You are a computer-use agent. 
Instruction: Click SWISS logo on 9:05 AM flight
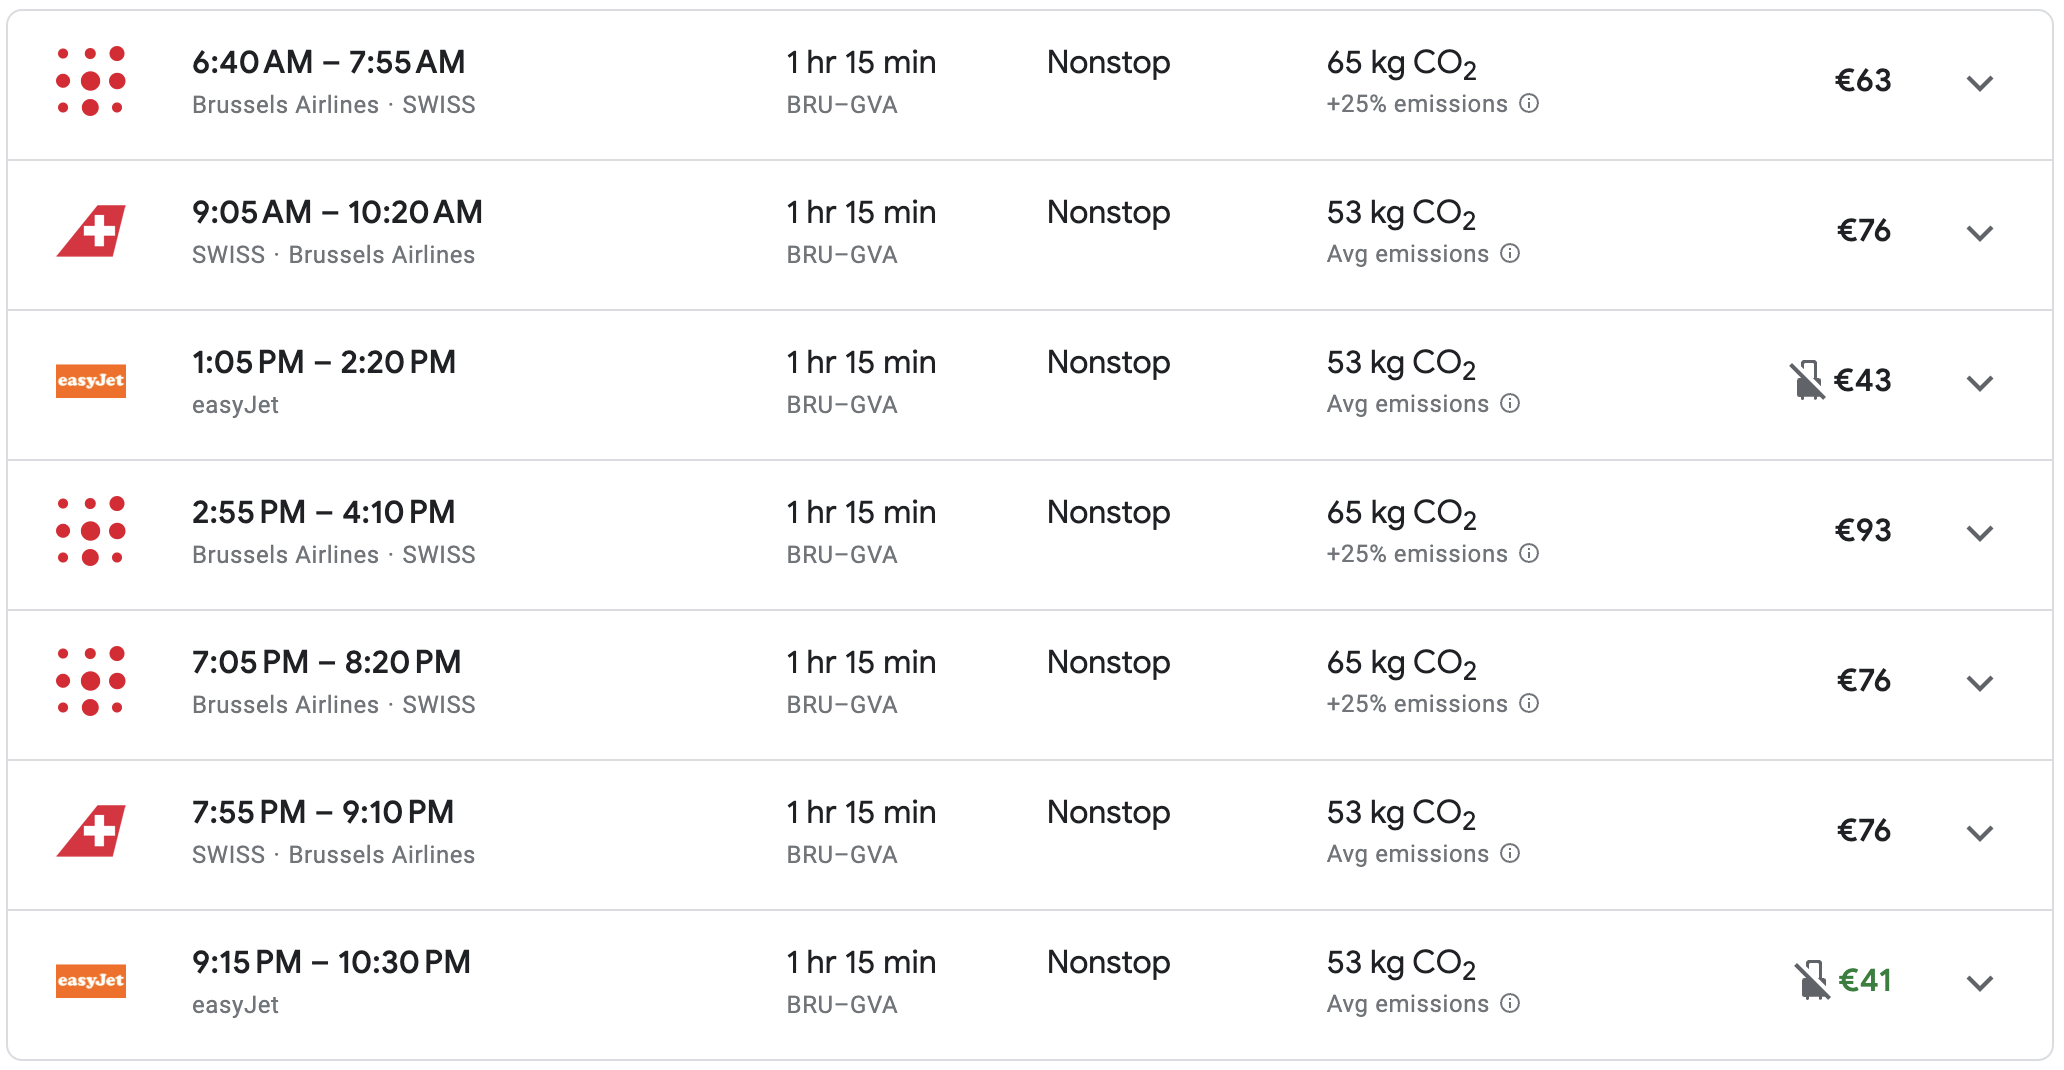click(91, 231)
